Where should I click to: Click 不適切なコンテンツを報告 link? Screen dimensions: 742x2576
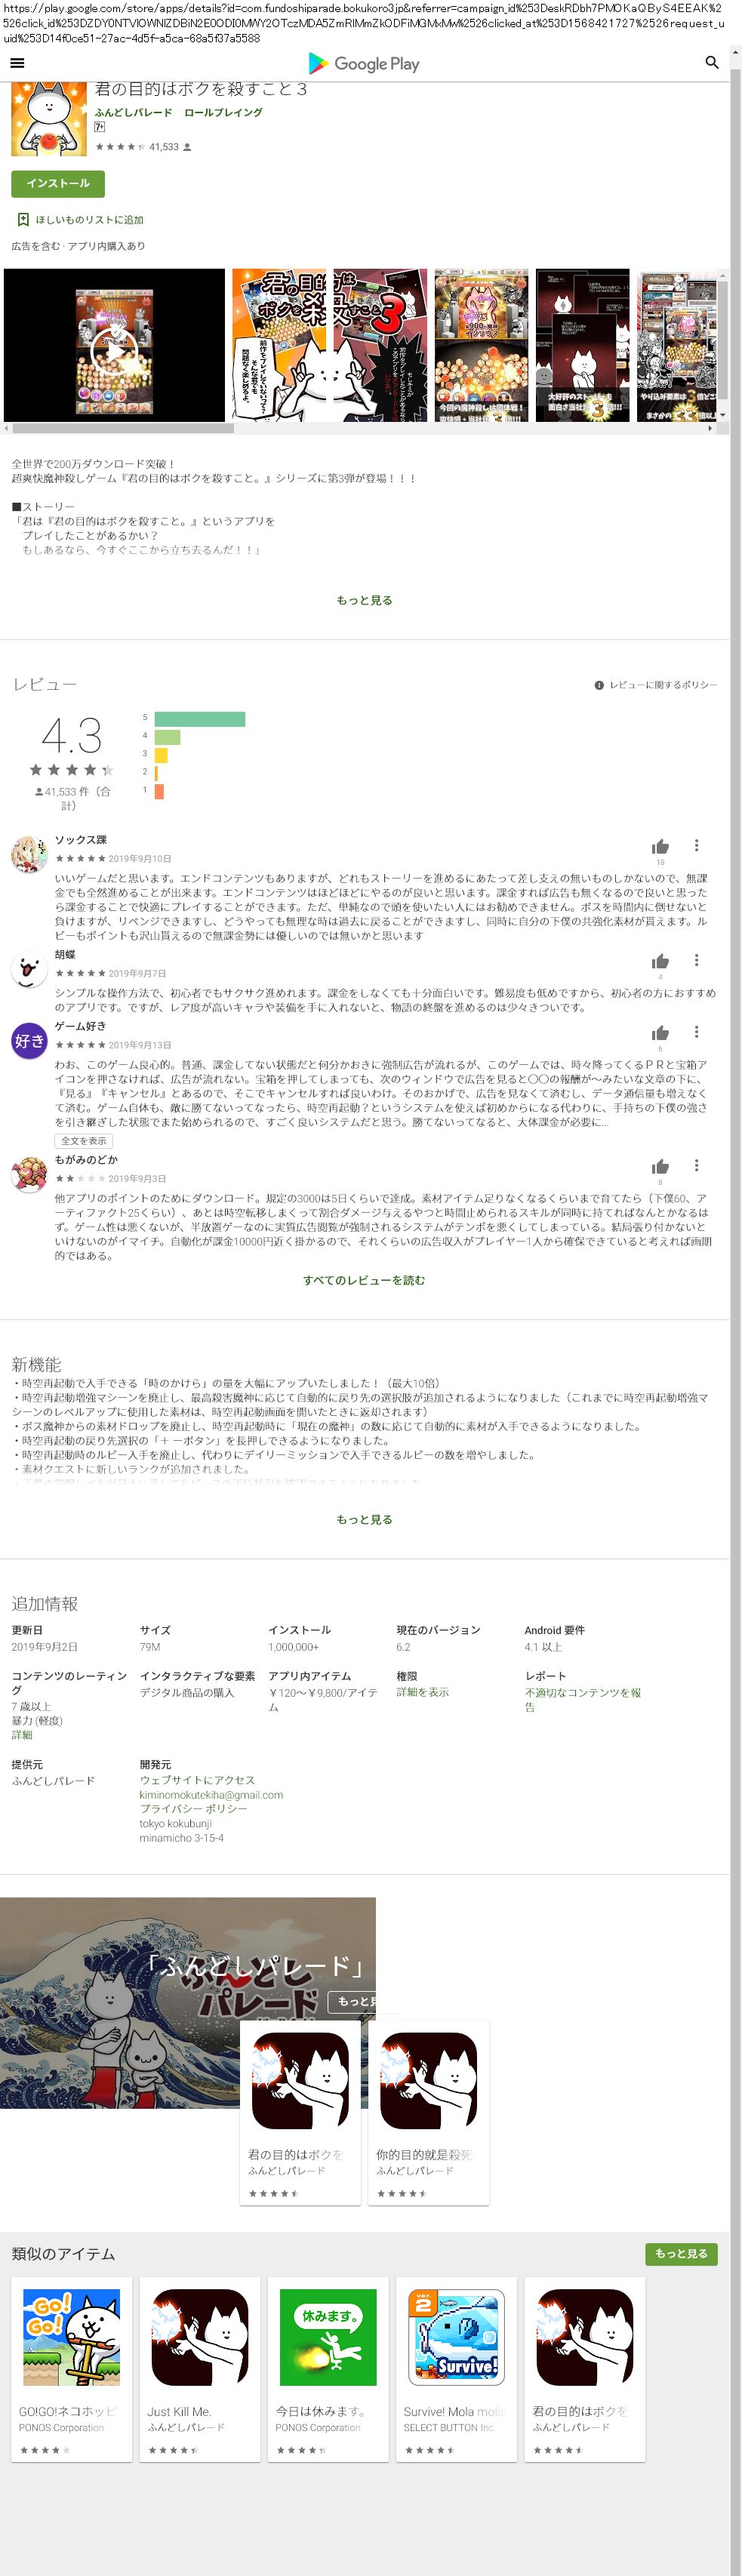pyautogui.click(x=583, y=1700)
